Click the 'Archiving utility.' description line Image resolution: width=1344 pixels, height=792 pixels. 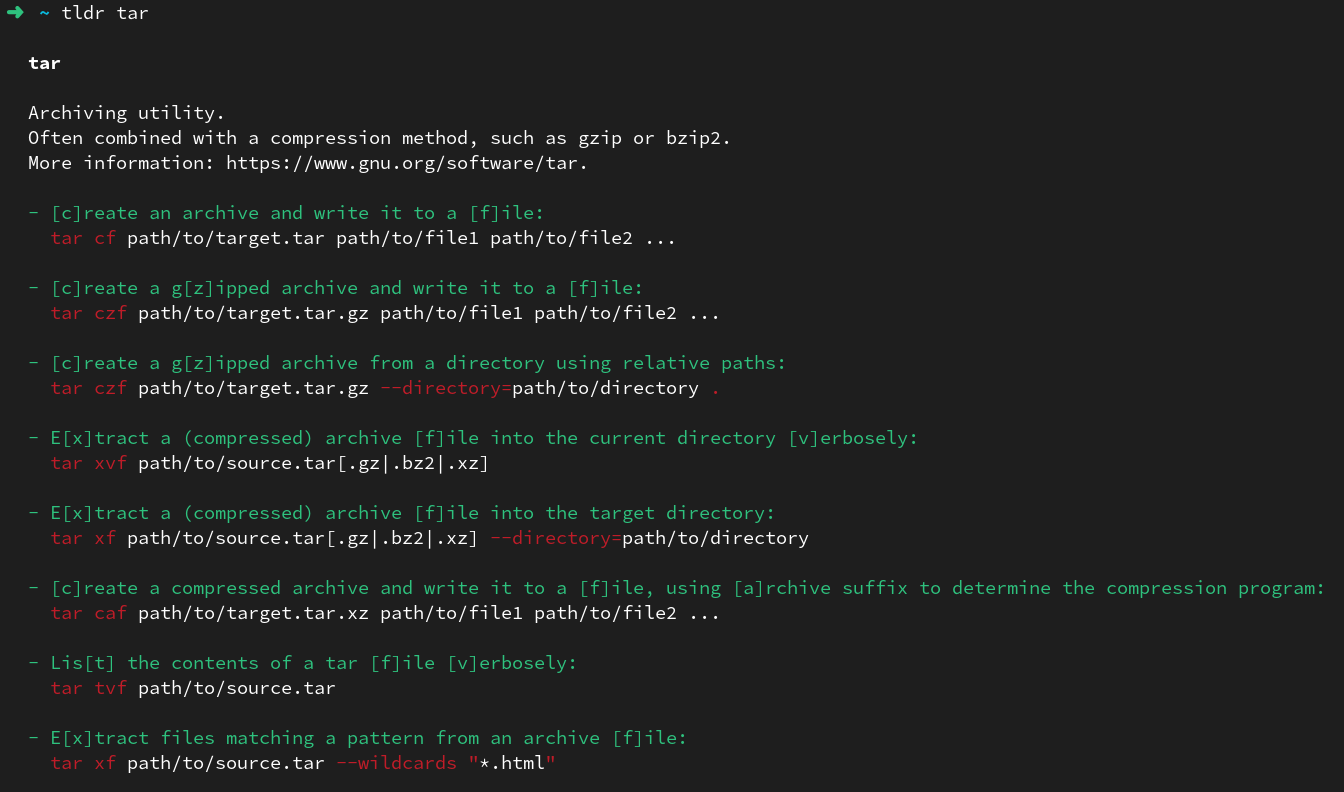(126, 113)
